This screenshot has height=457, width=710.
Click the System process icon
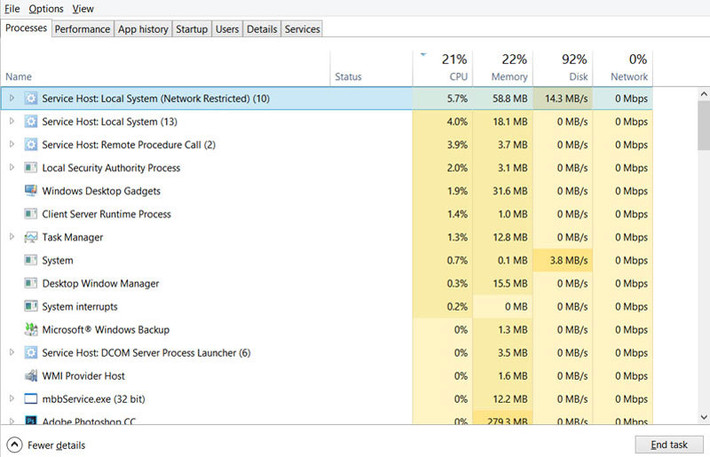(x=31, y=260)
